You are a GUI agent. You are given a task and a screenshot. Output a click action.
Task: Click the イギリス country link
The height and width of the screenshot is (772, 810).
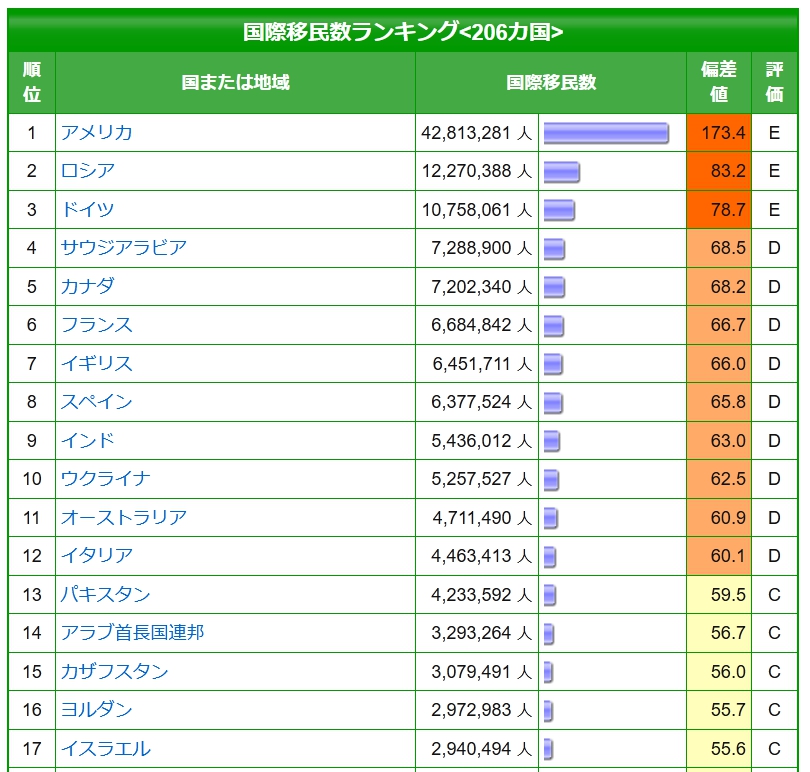(x=96, y=364)
